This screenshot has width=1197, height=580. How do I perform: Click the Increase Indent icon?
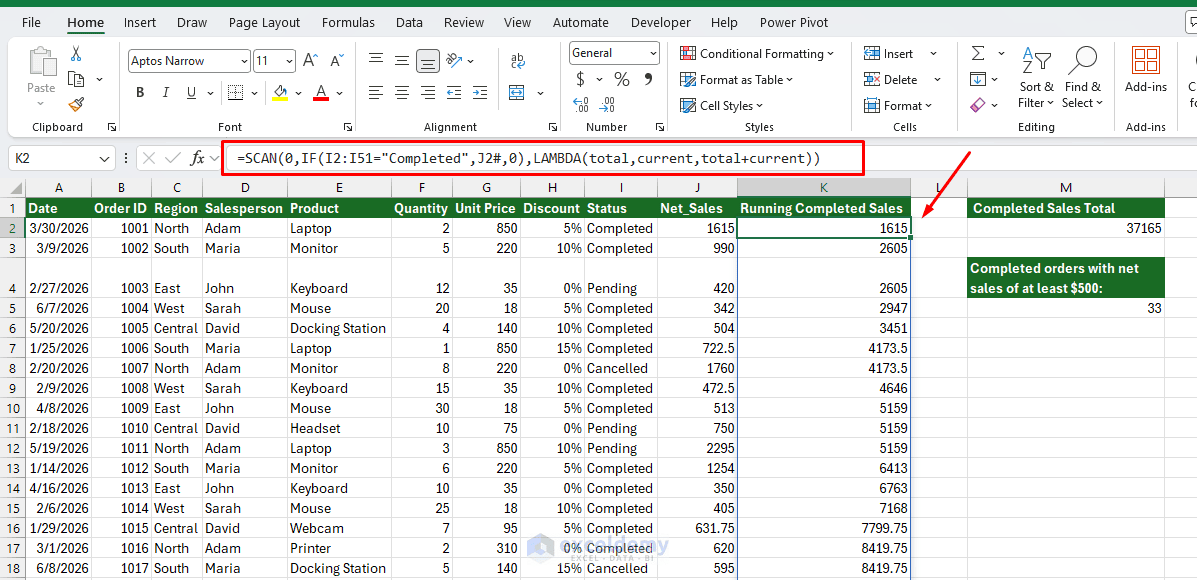coord(479,92)
